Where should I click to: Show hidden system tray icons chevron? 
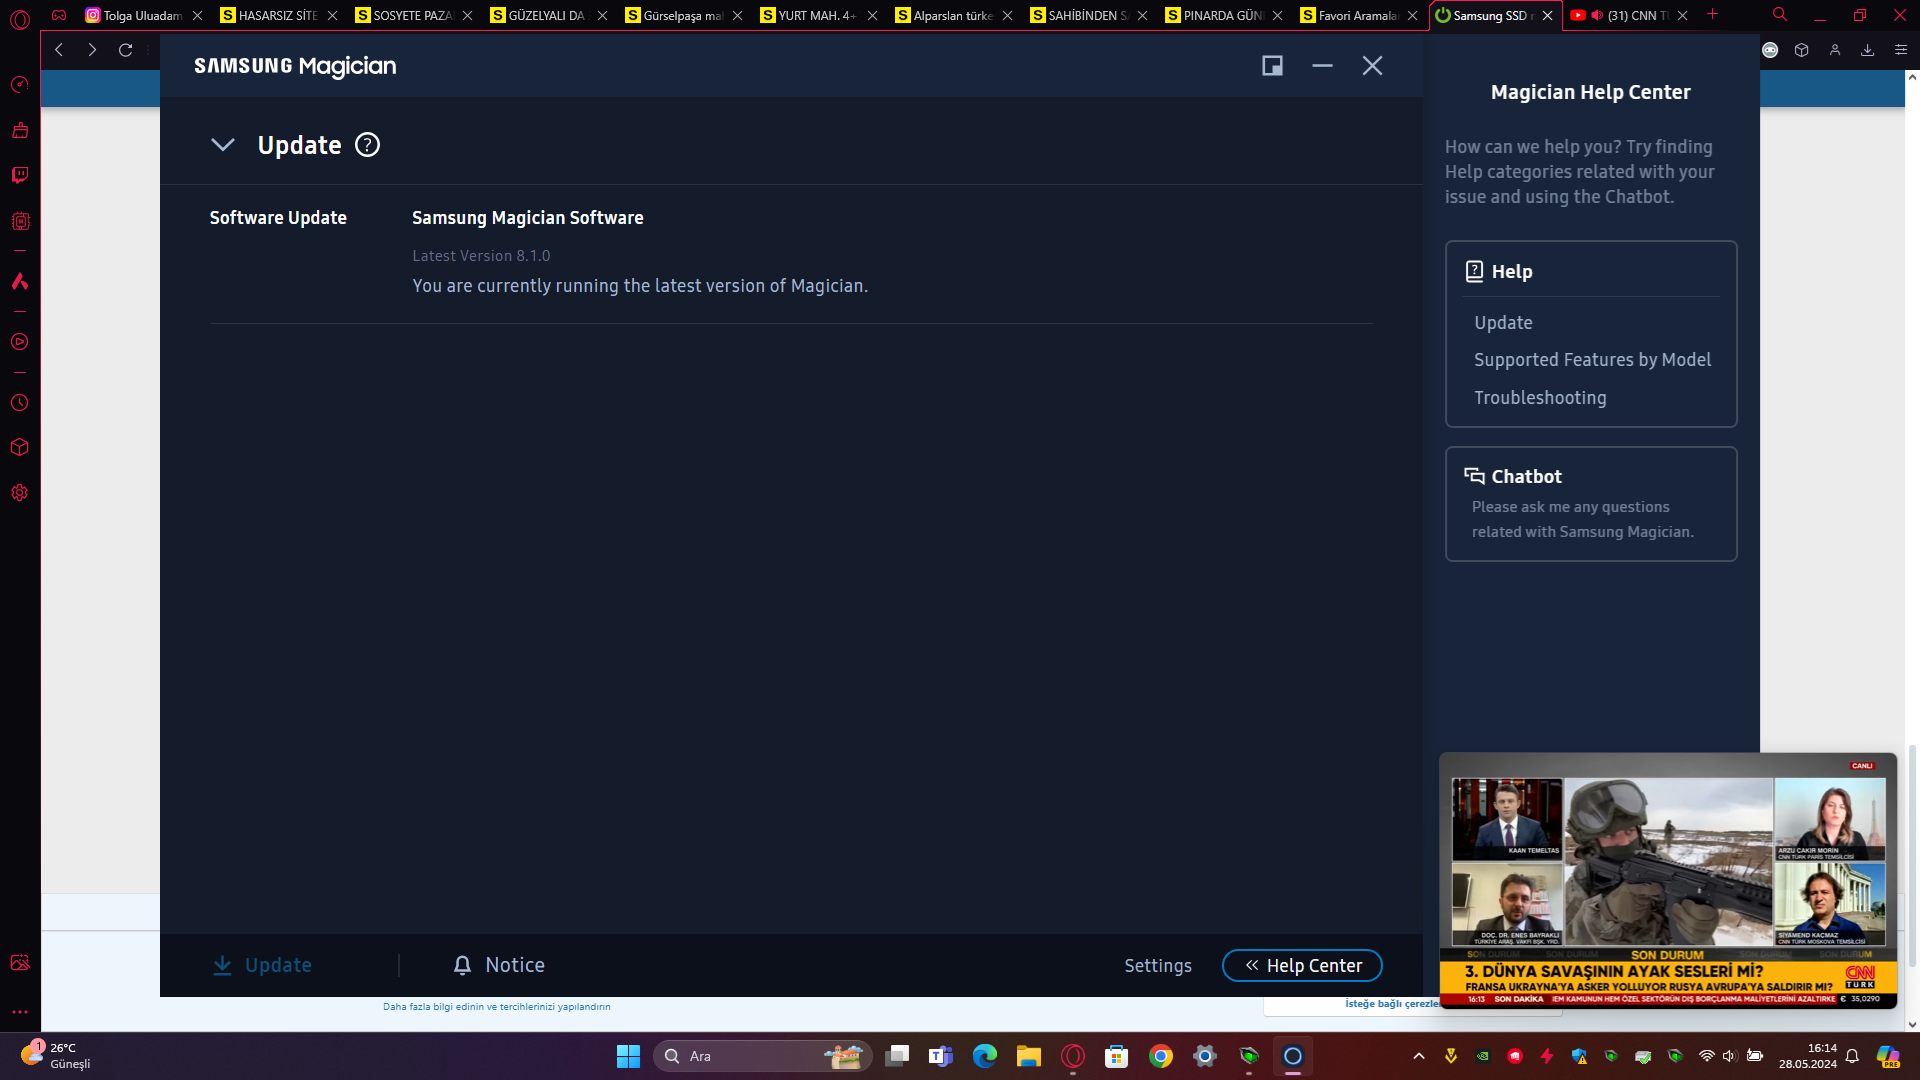(x=1418, y=1056)
